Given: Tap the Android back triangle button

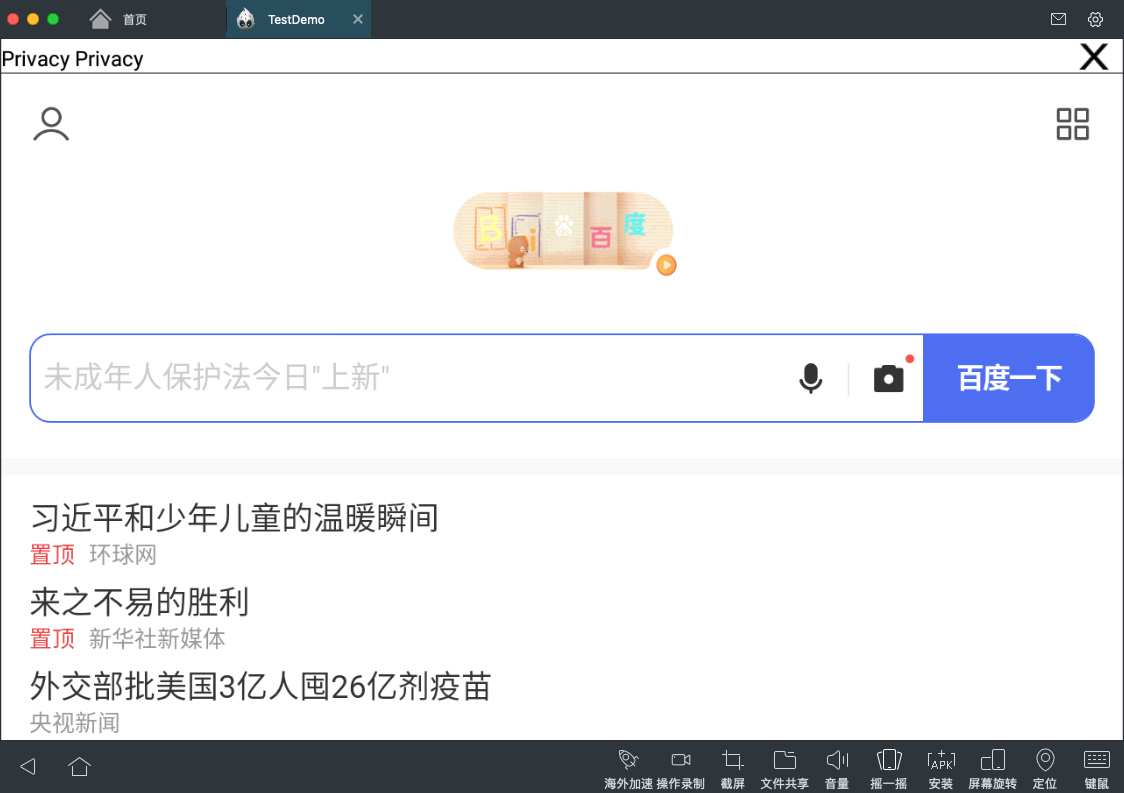Looking at the screenshot, I should [28, 766].
